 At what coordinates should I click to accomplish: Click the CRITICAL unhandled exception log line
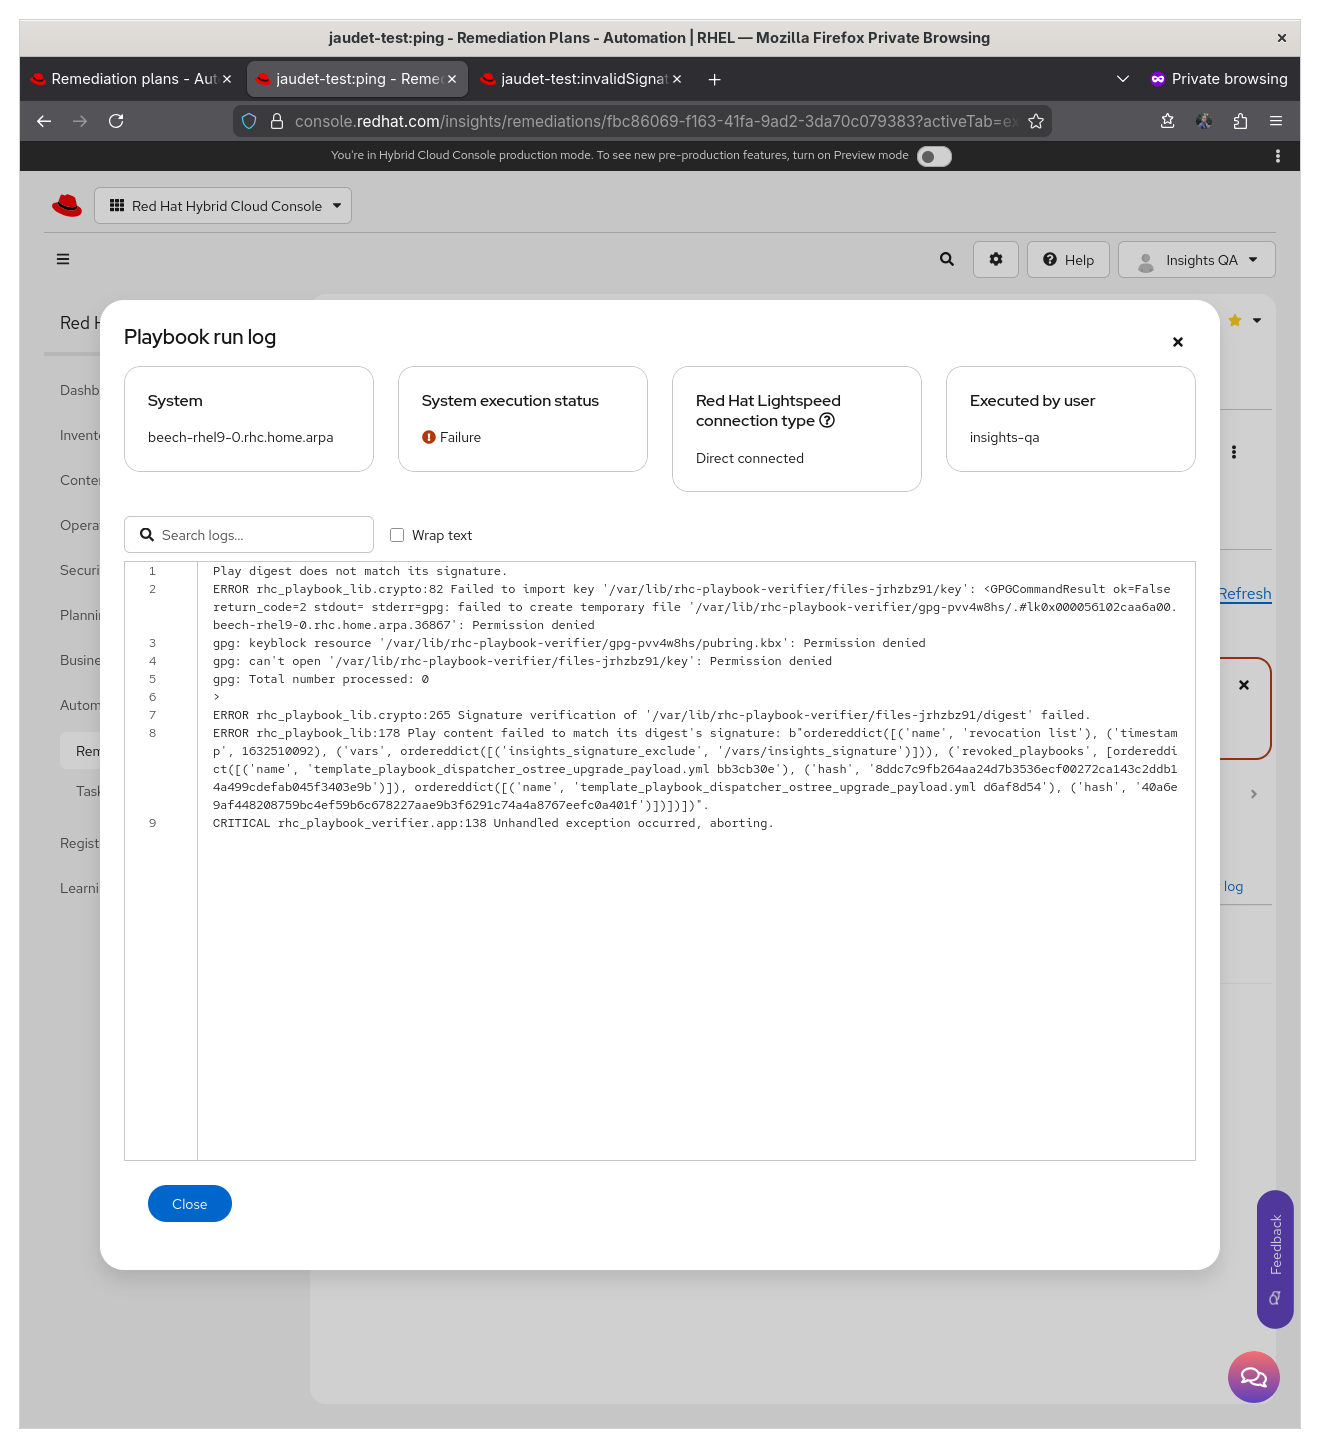(x=493, y=823)
